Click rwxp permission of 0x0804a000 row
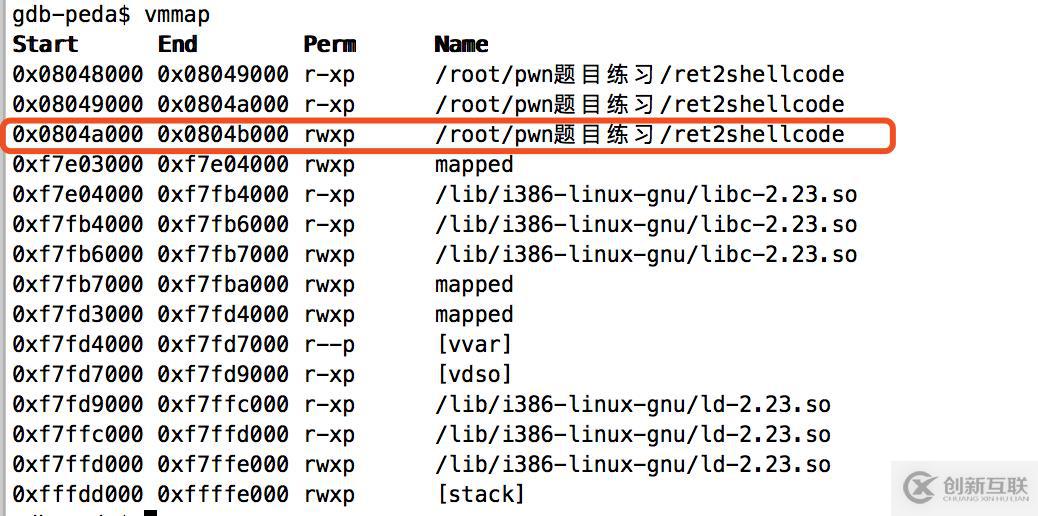The image size is (1038, 516). click(x=330, y=135)
